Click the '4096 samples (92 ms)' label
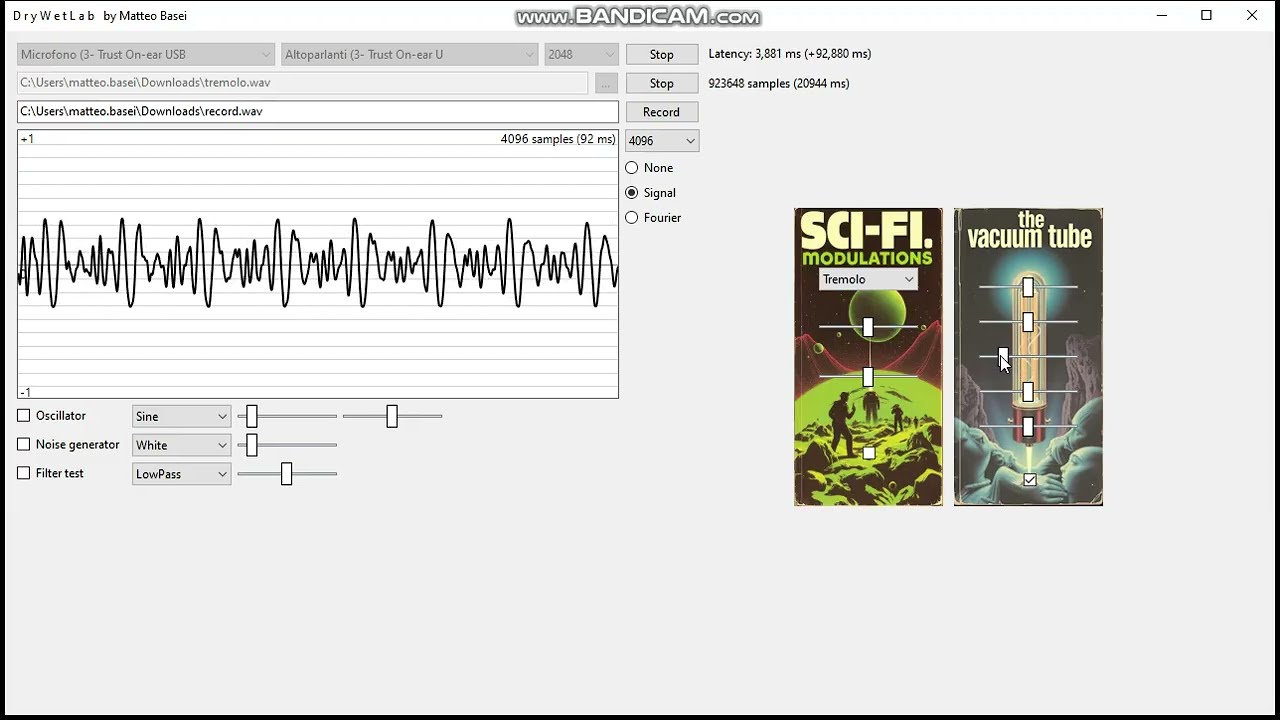The width and height of the screenshot is (1280, 720). pyautogui.click(x=558, y=139)
